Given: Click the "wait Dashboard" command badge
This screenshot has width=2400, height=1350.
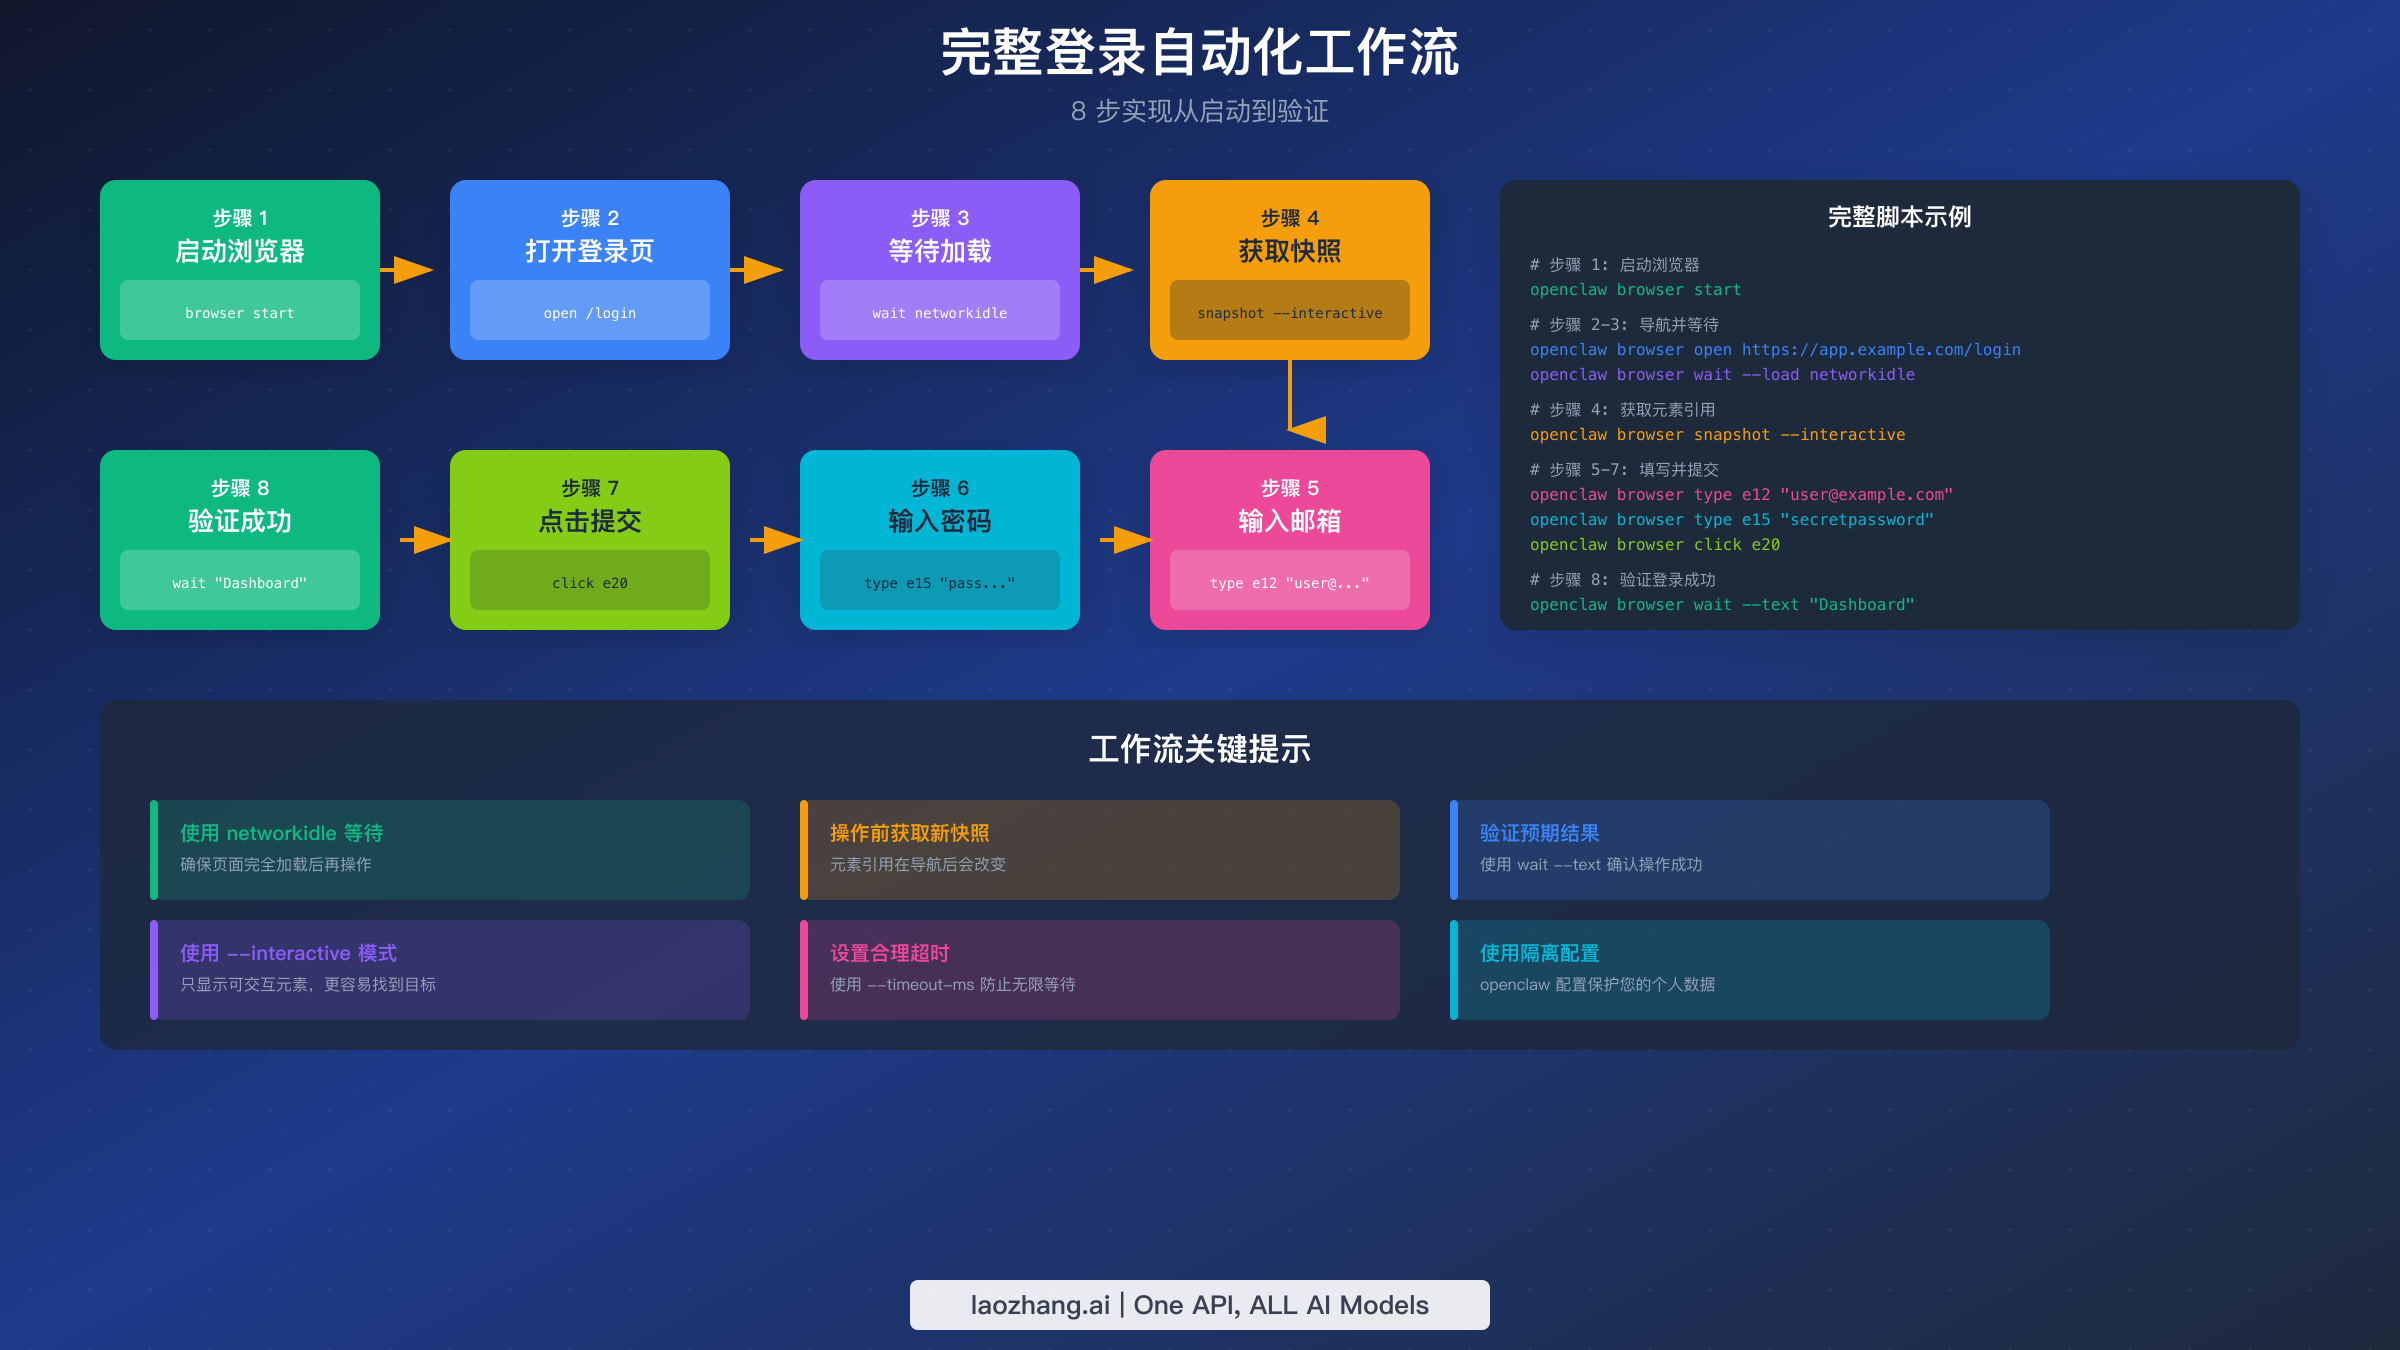Looking at the screenshot, I should 239,581.
